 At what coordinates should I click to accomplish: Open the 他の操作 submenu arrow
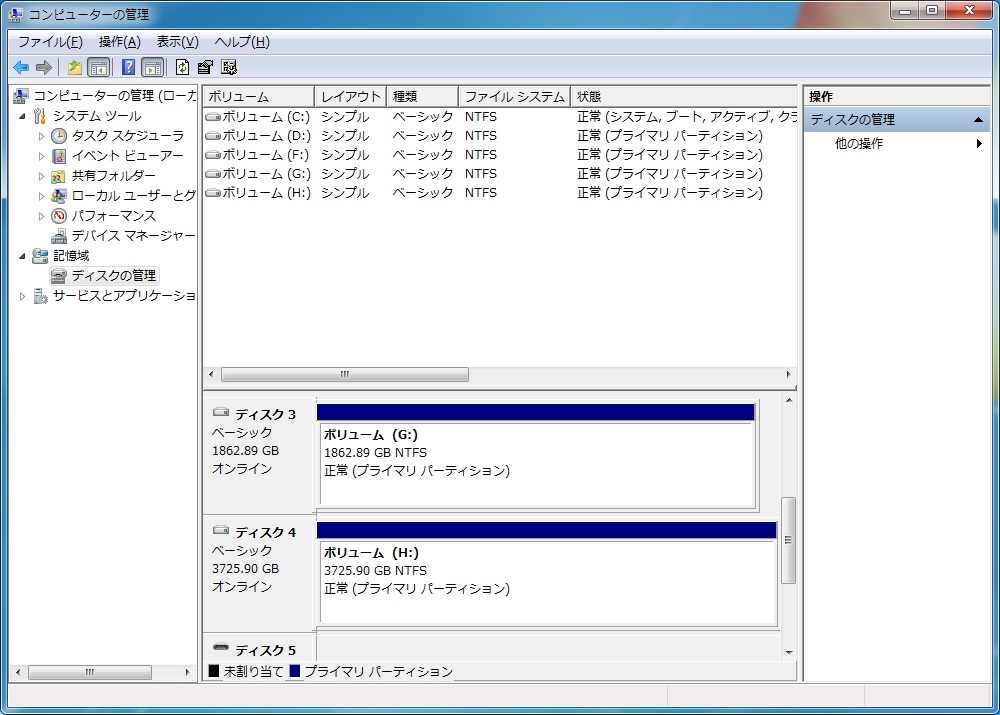979,144
